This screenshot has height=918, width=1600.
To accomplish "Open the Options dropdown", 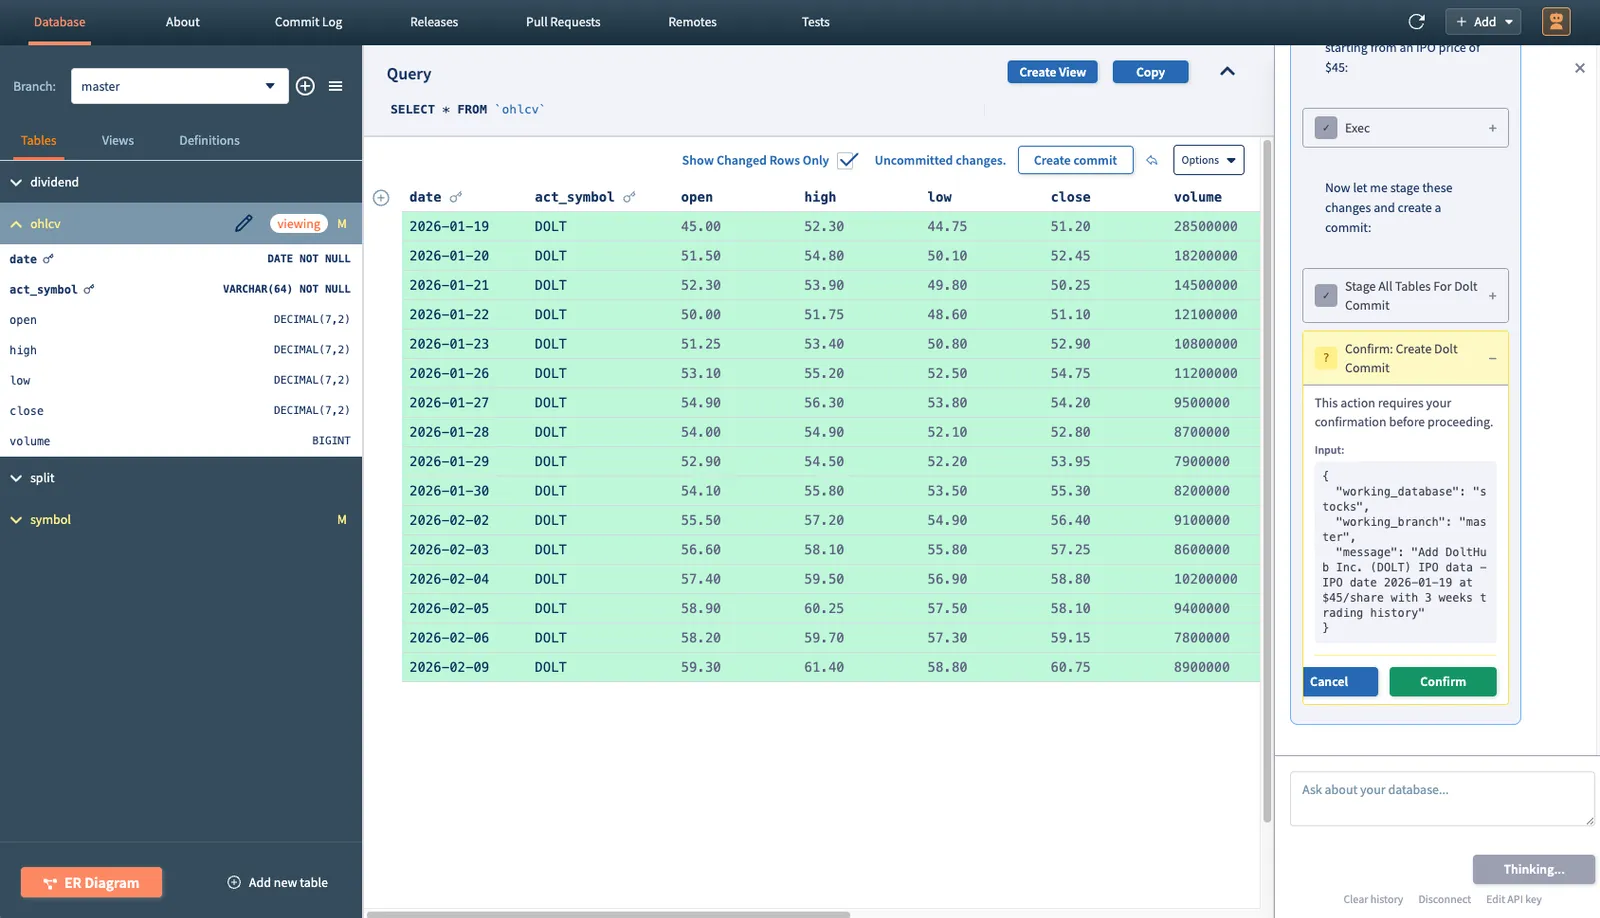I will pyautogui.click(x=1208, y=160).
